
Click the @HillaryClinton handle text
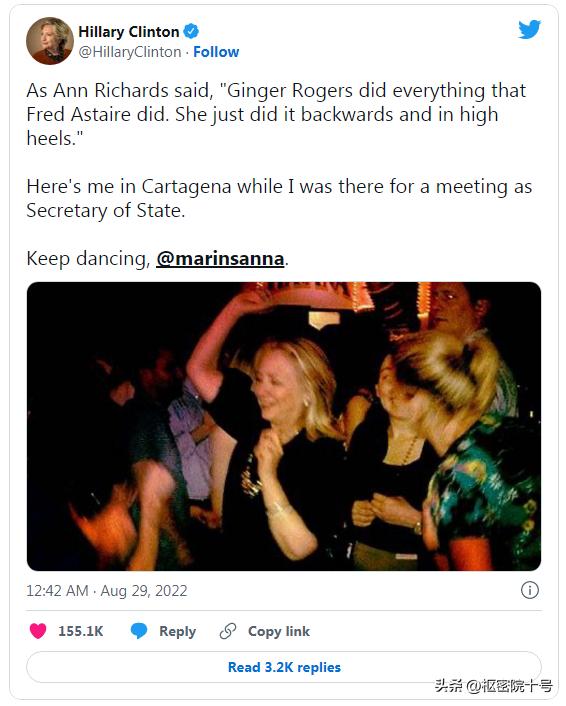(130, 52)
